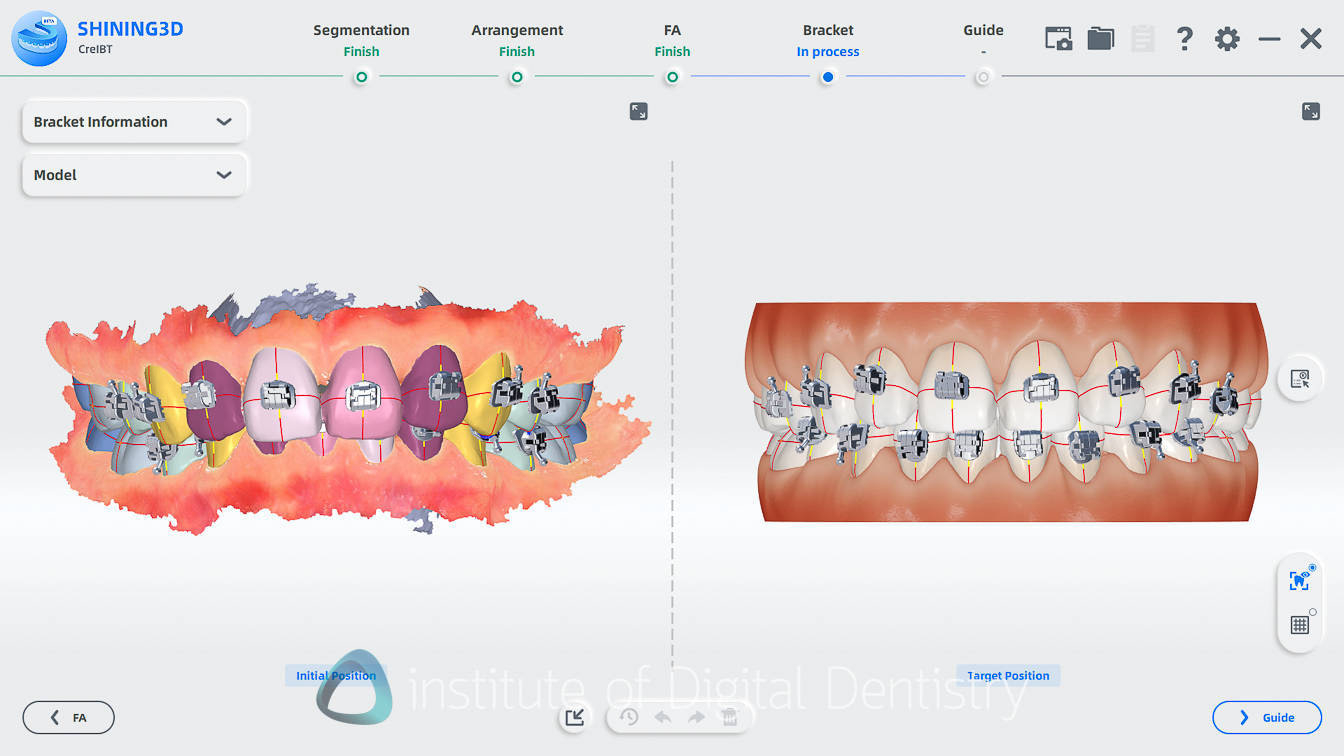Select the redo arrow in bottom toolbar

click(x=696, y=717)
